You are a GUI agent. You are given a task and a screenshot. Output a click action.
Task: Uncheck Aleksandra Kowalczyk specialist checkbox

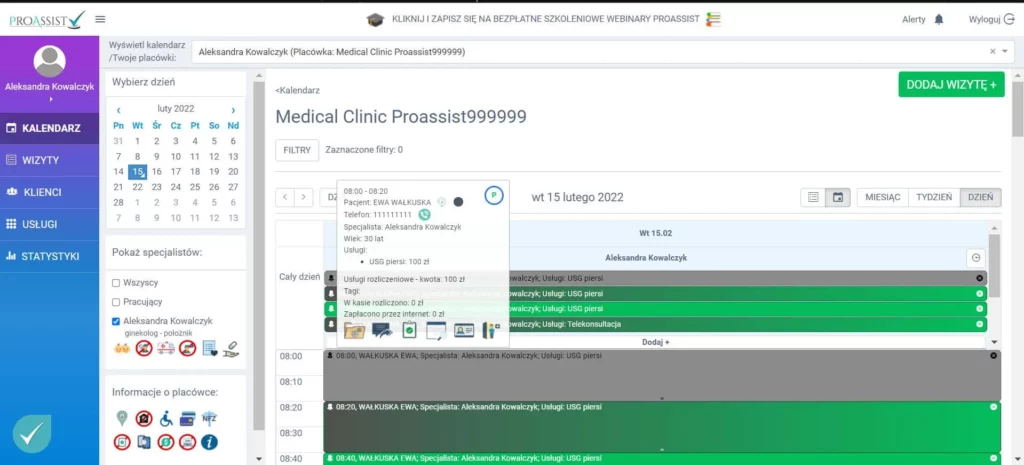117,321
